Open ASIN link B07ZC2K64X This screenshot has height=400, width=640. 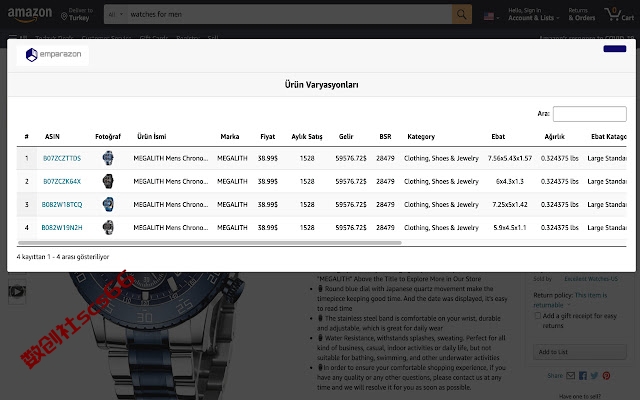click(x=62, y=182)
